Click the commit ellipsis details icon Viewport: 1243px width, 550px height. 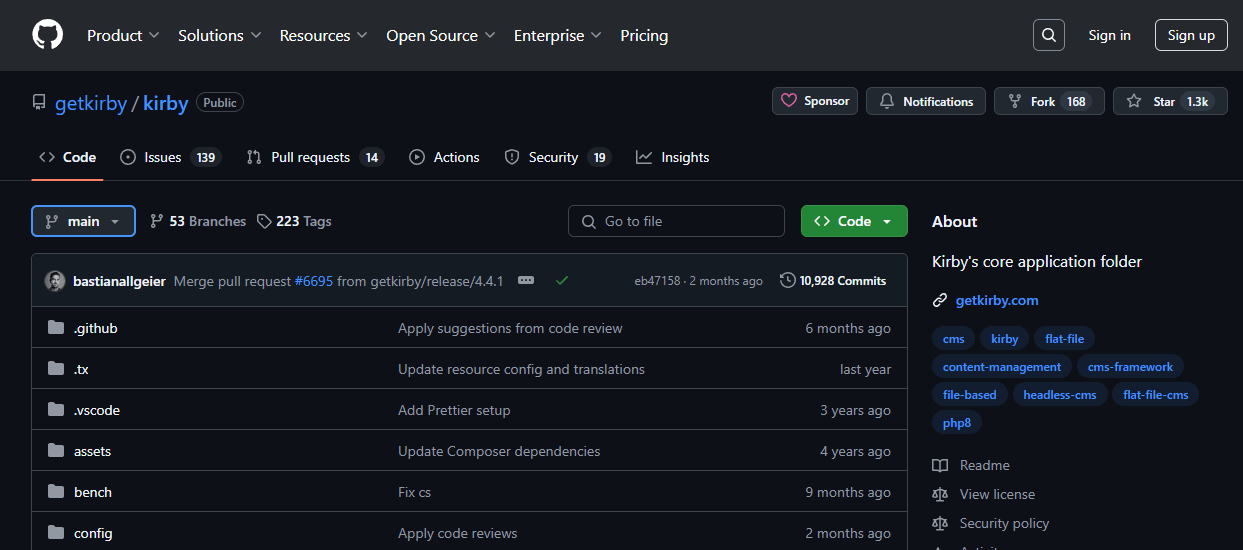coord(526,281)
